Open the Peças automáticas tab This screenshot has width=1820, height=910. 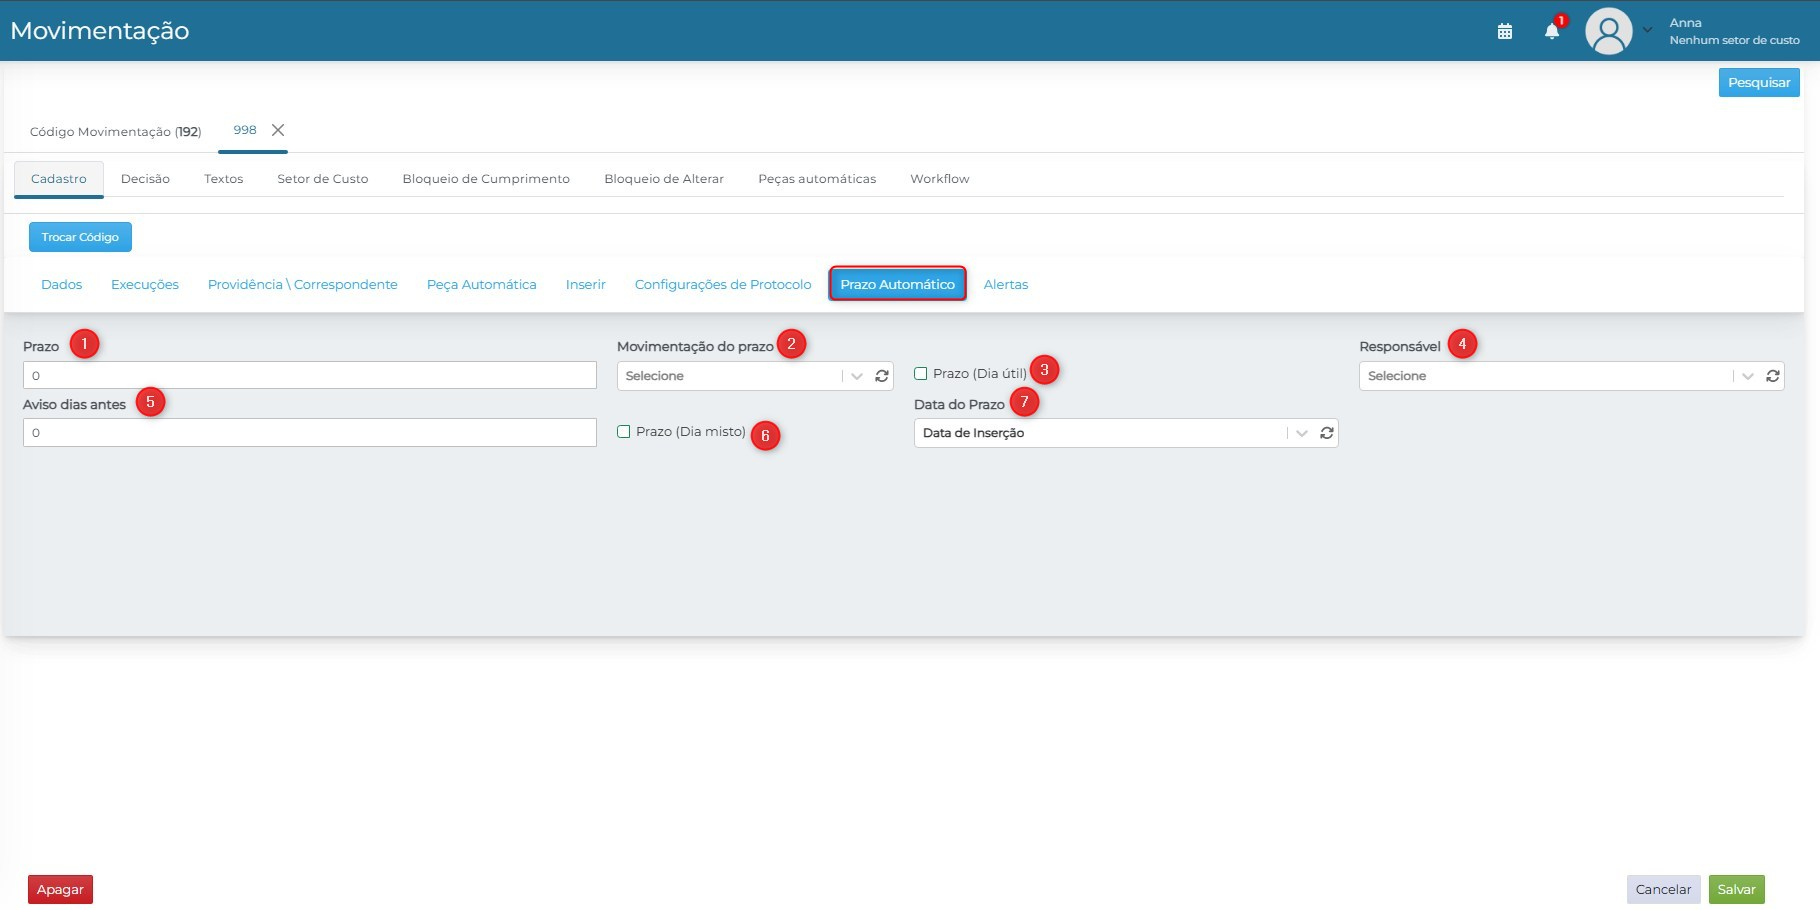(x=817, y=179)
